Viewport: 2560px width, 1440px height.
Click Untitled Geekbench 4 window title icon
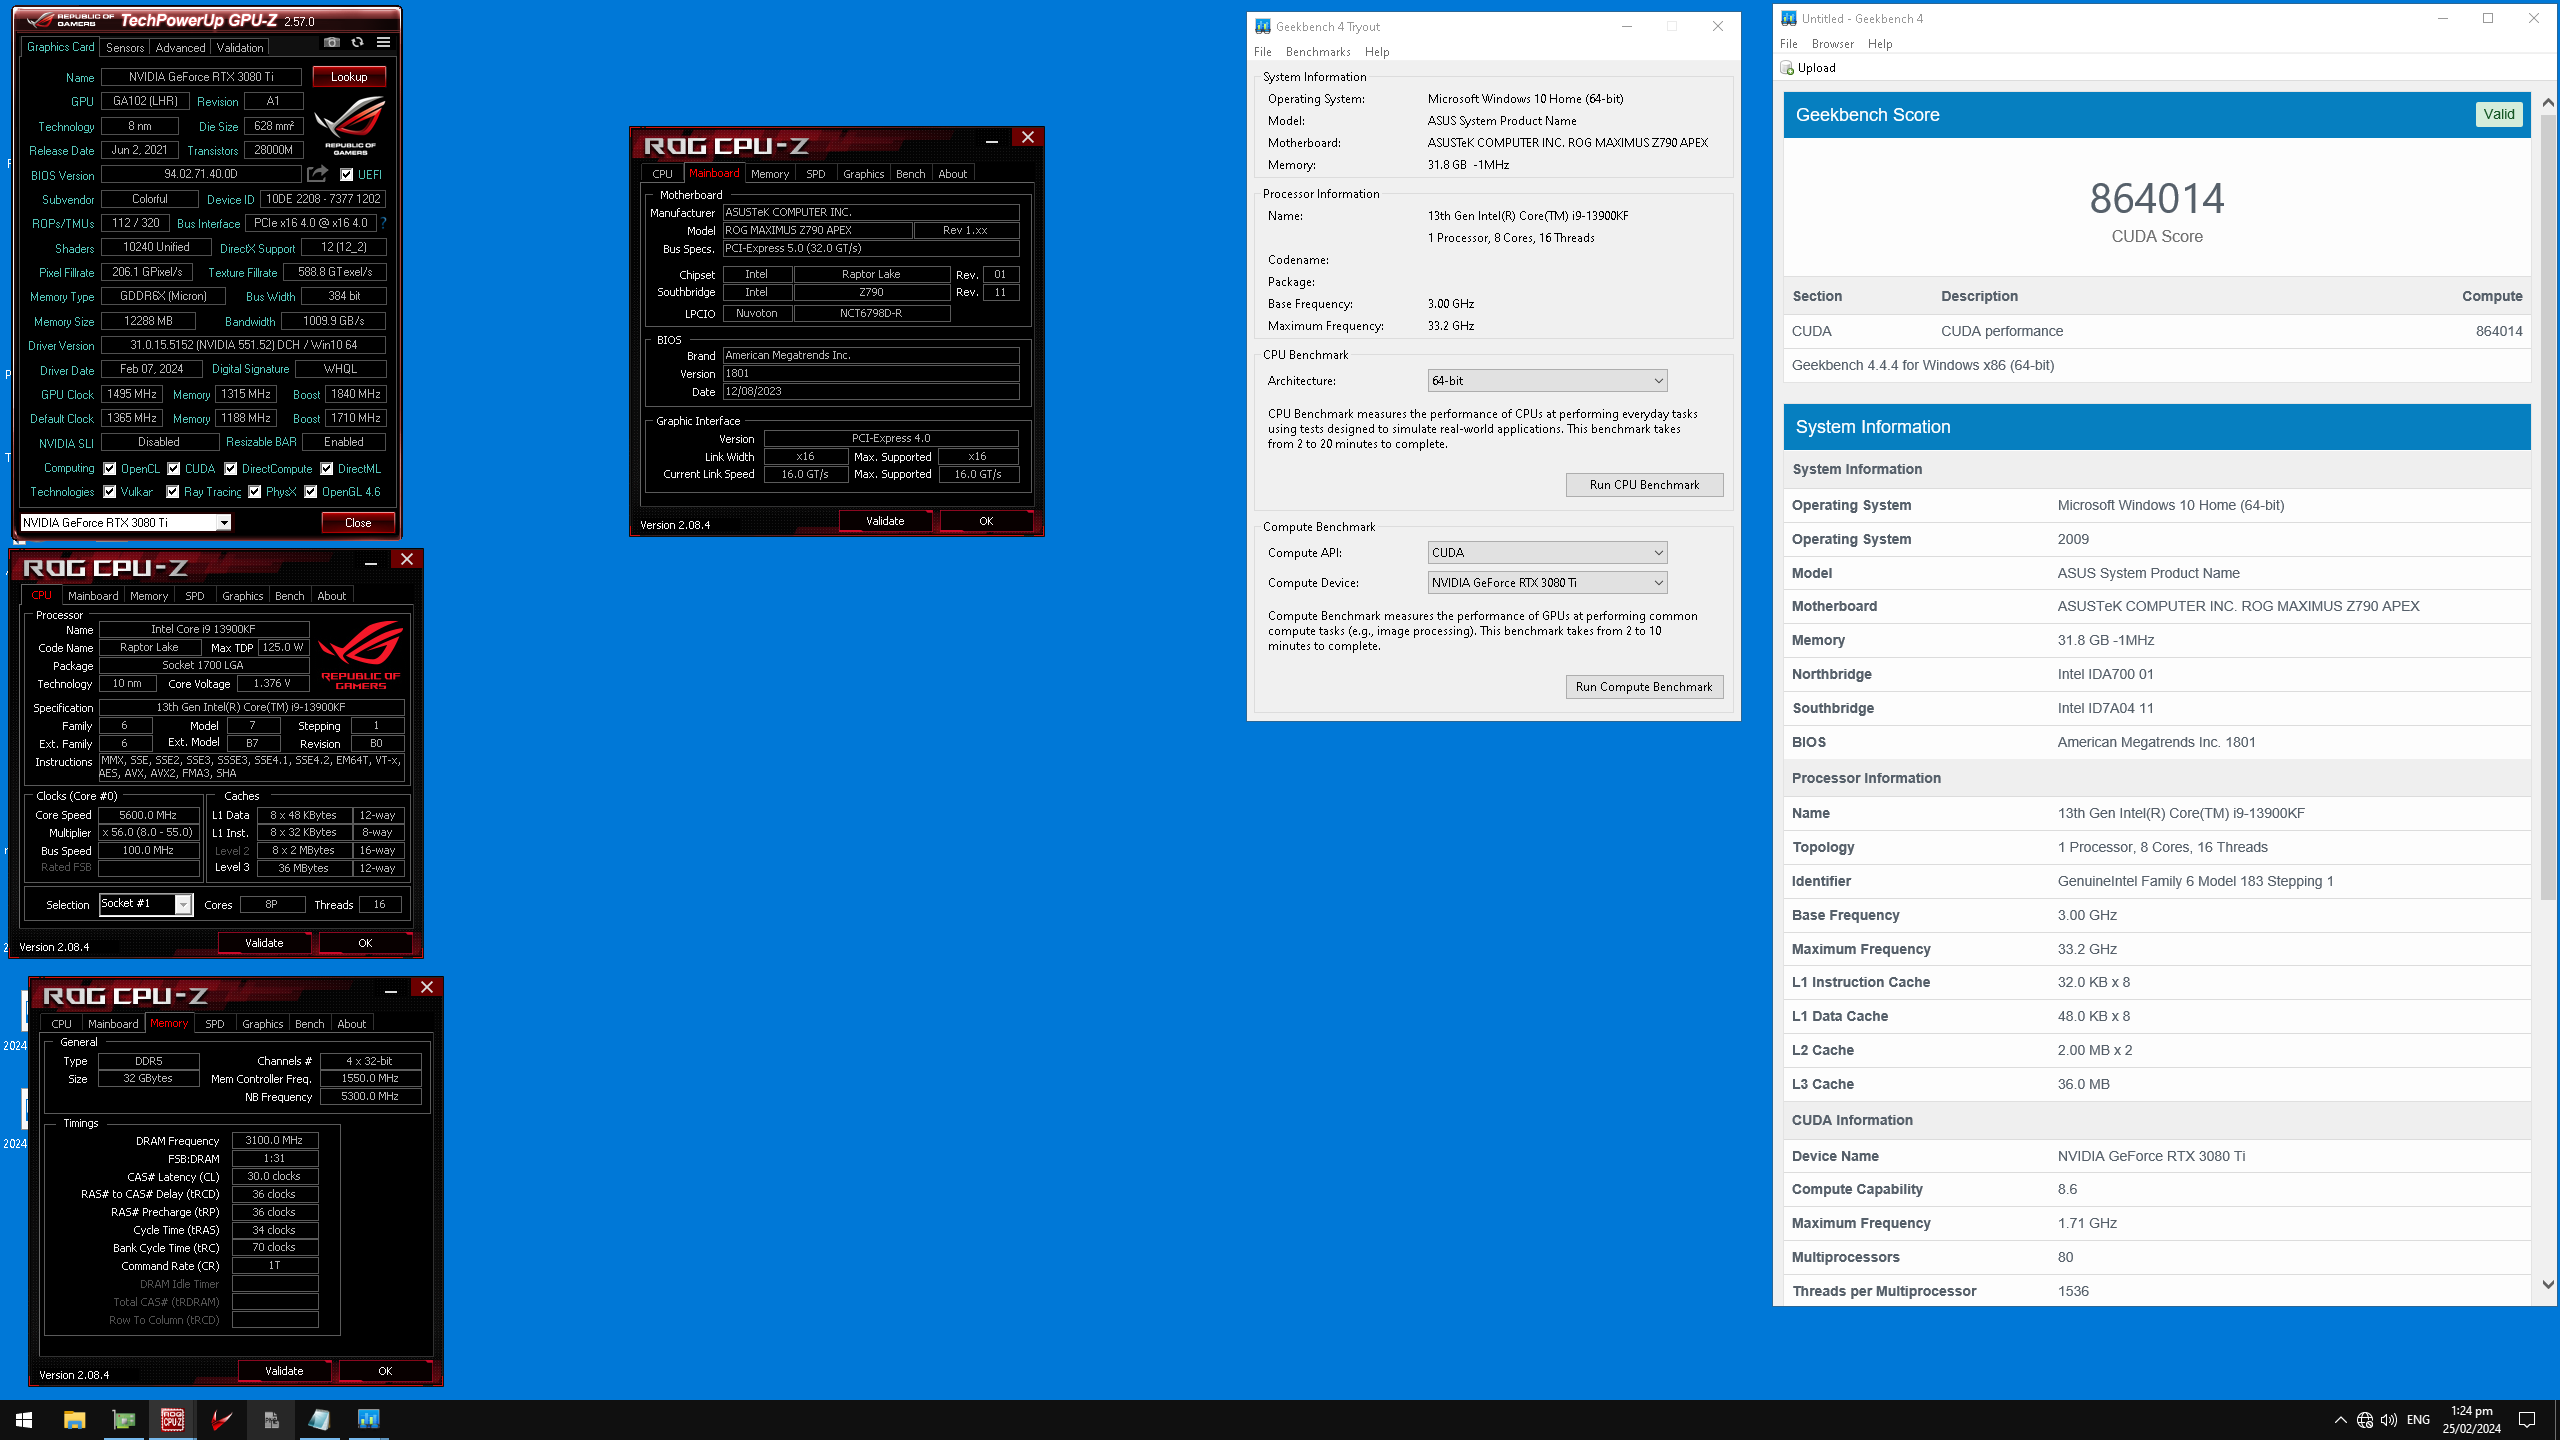click(x=1789, y=18)
